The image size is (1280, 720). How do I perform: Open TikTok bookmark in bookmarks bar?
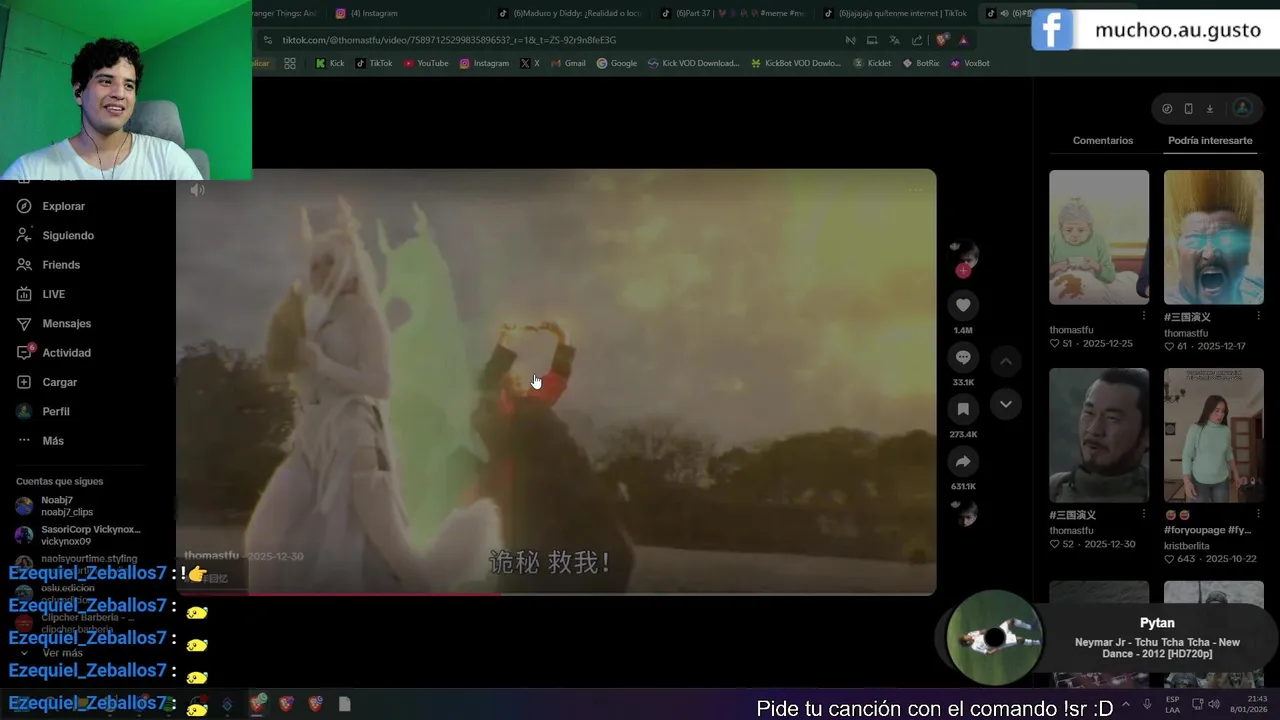[375, 63]
